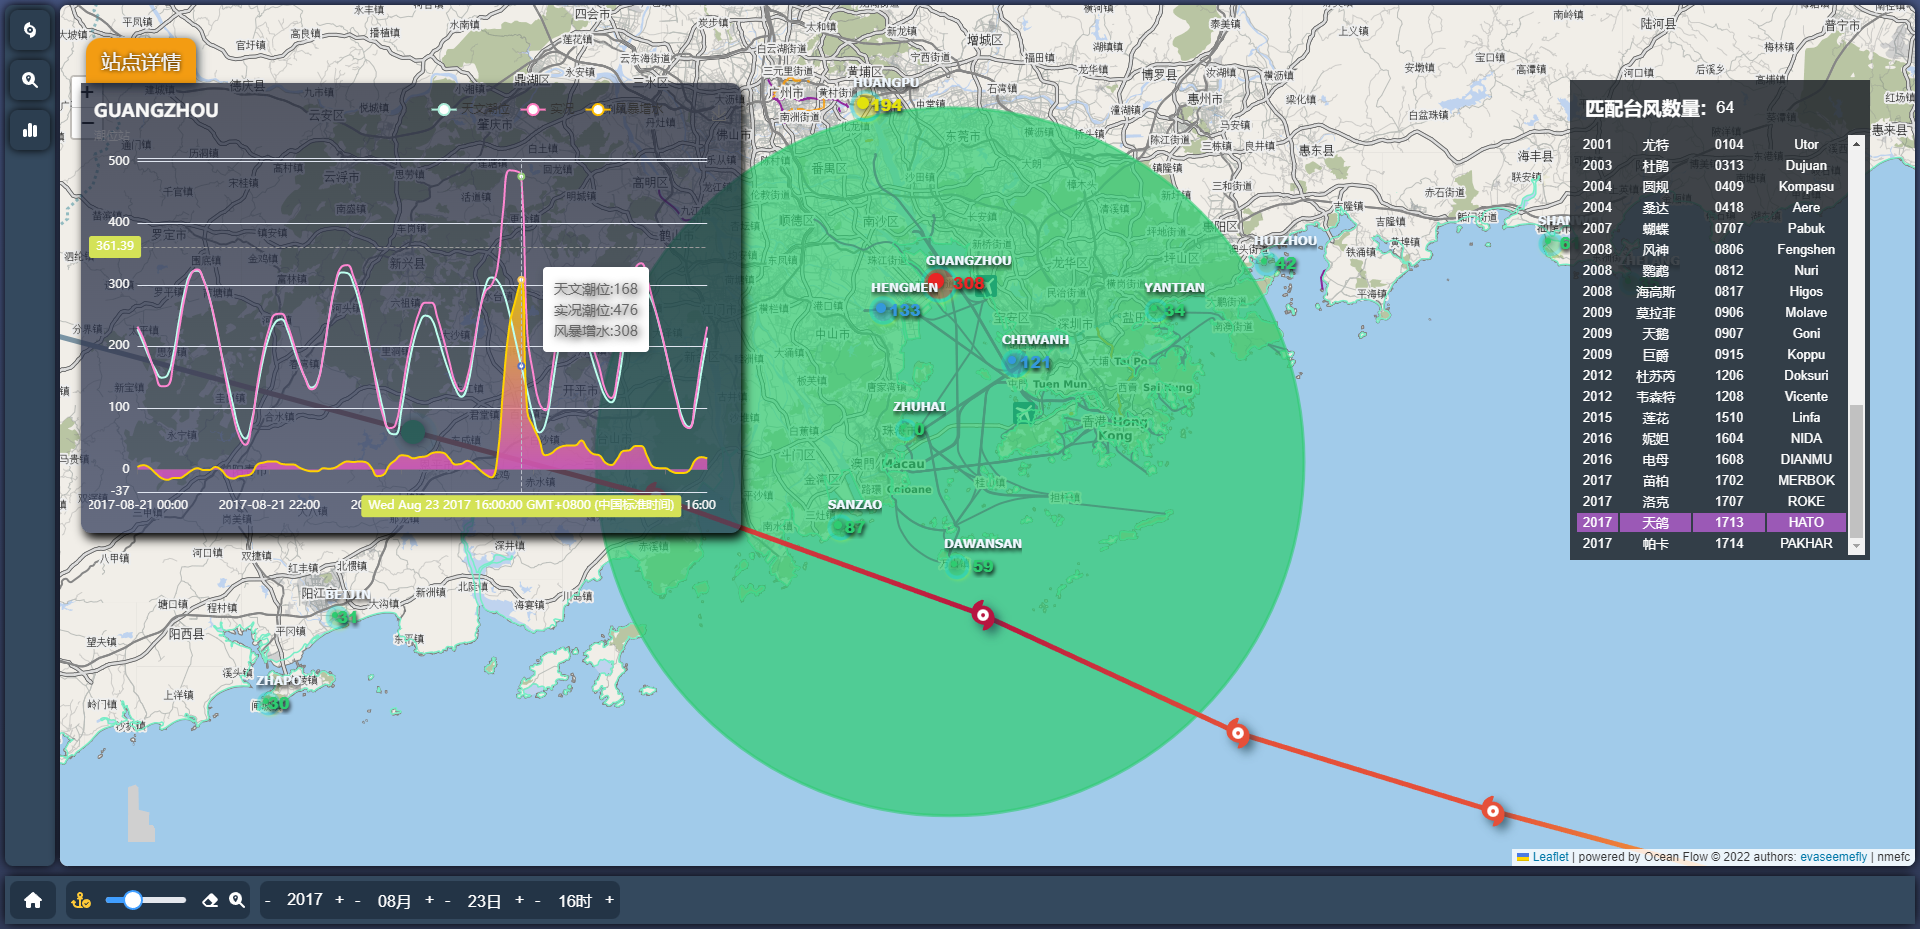Click the blue slider handle in bottom toolbar
The width and height of the screenshot is (1920, 929).
pyautogui.click(x=132, y=900)
